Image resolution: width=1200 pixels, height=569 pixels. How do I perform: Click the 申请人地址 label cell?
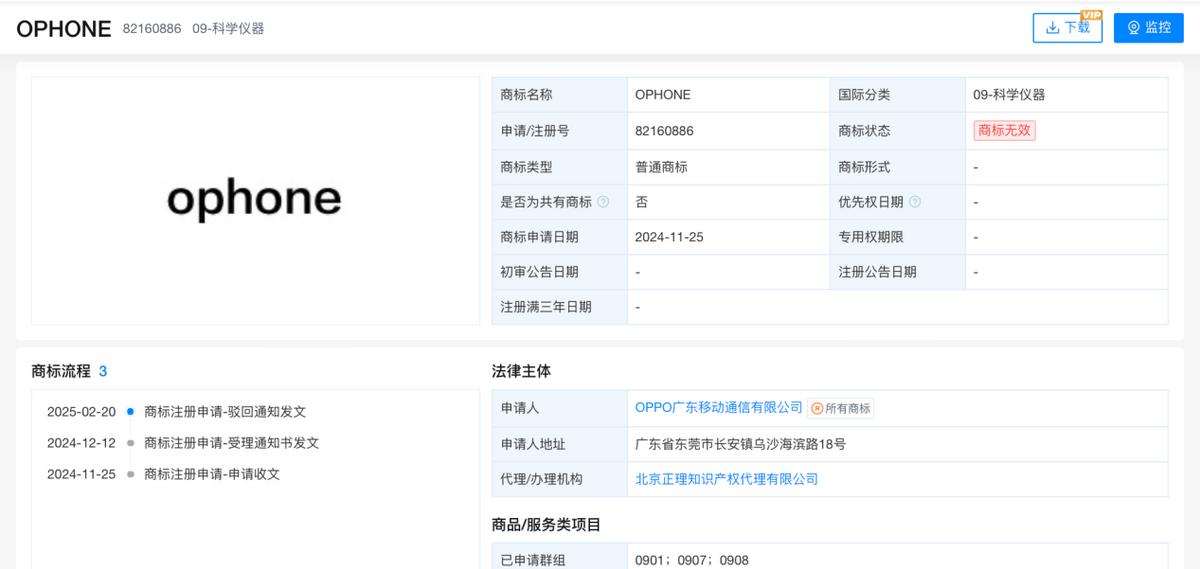560,444
